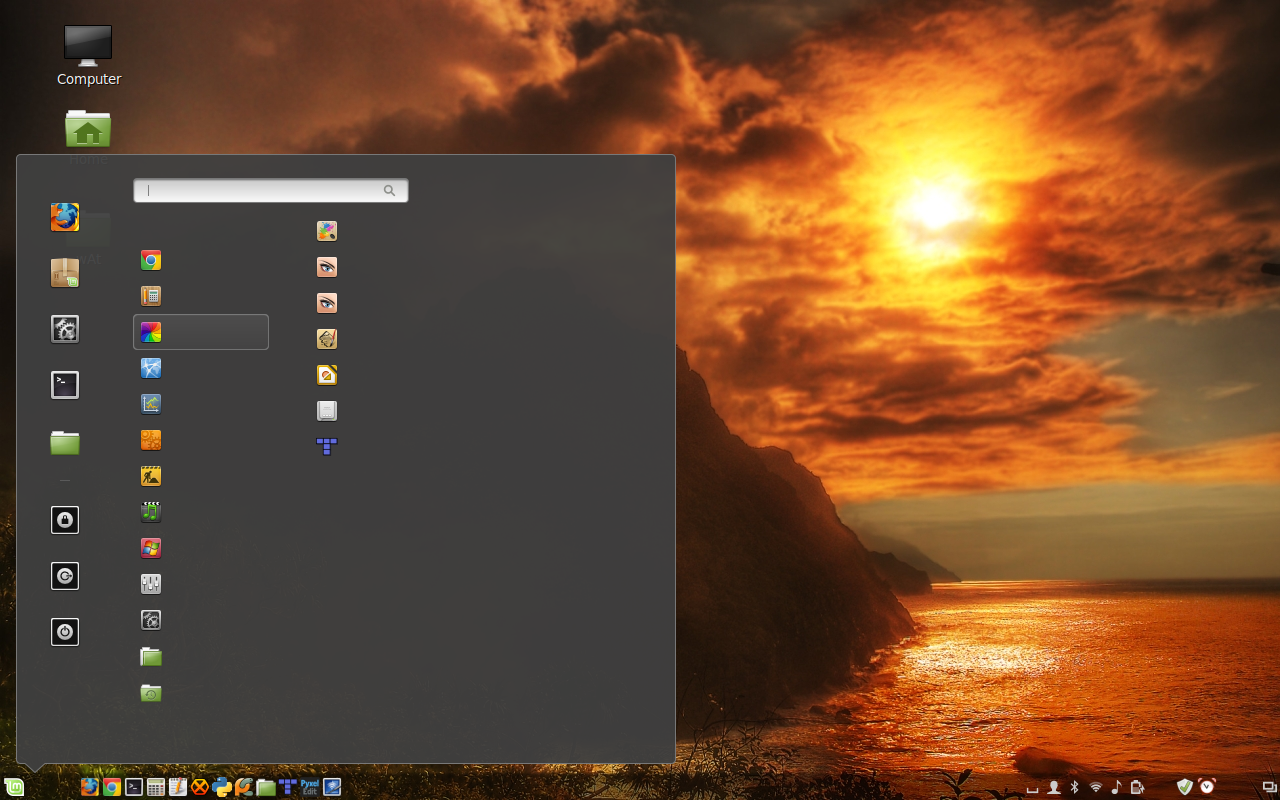Select the sliders Preferences category icon
The image size is (1280, 800).
click(x=151, y=584)
